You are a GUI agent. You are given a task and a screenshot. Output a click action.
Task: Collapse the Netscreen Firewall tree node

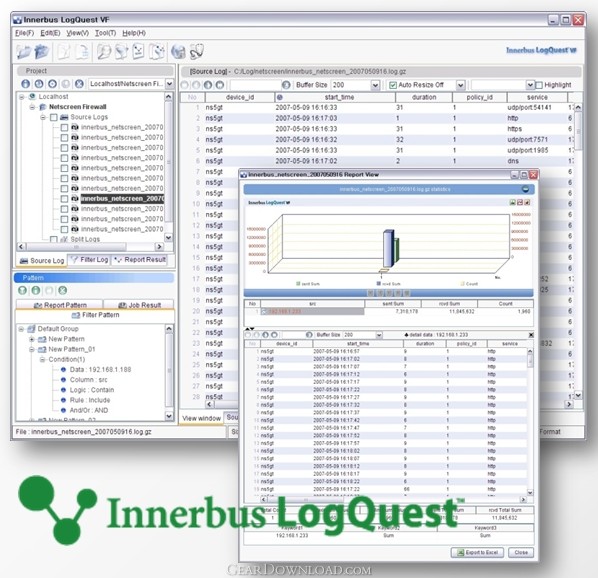32,107
